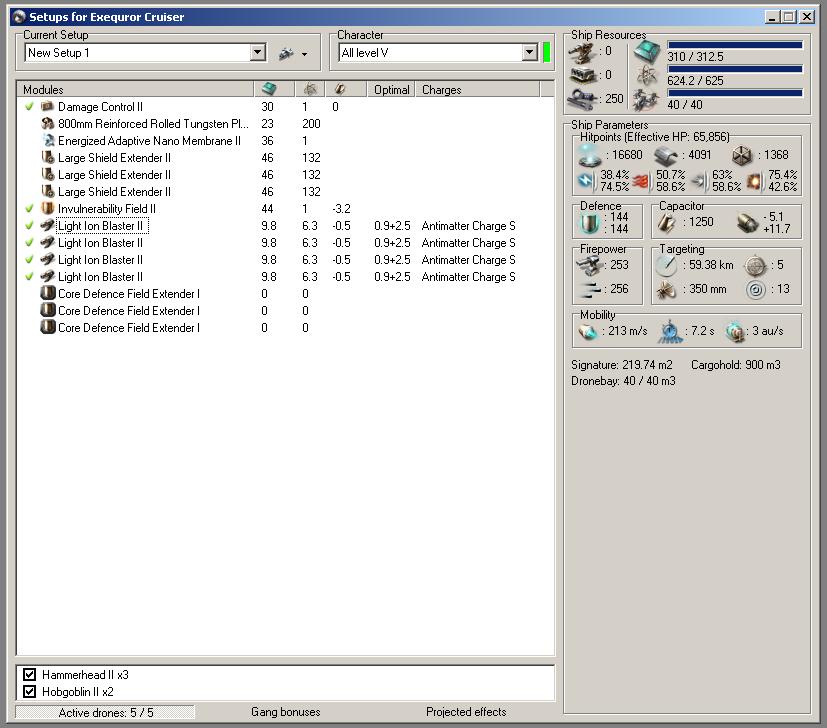Click the green character status indicator
The width and height of the screenshot is (827, 728).
click(547, 53)
